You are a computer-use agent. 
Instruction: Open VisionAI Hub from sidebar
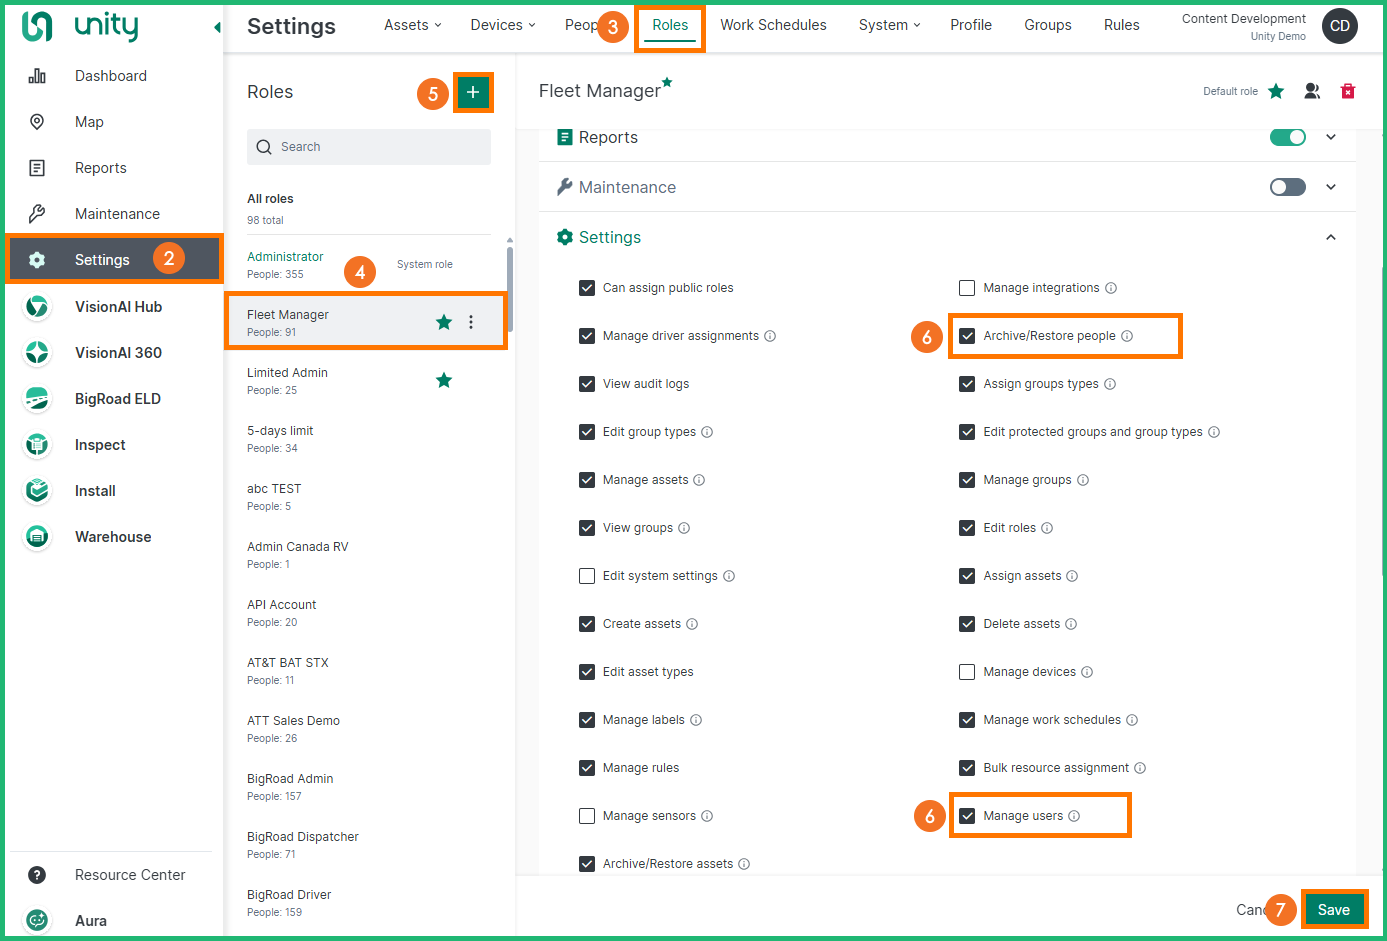[118, 307]
